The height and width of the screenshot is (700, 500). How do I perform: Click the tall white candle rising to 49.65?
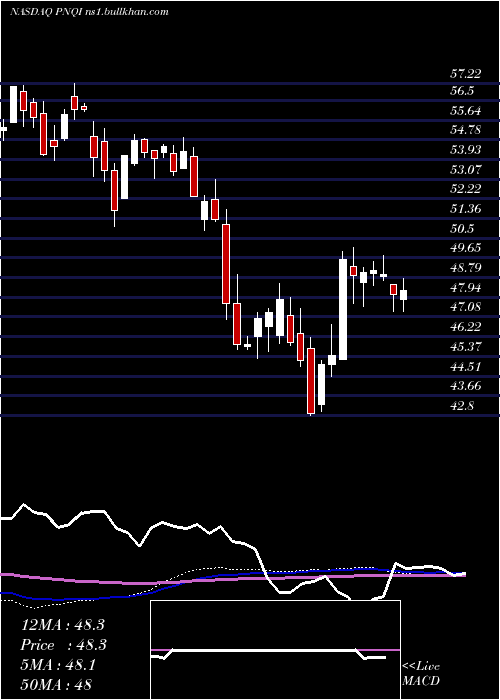343,309
